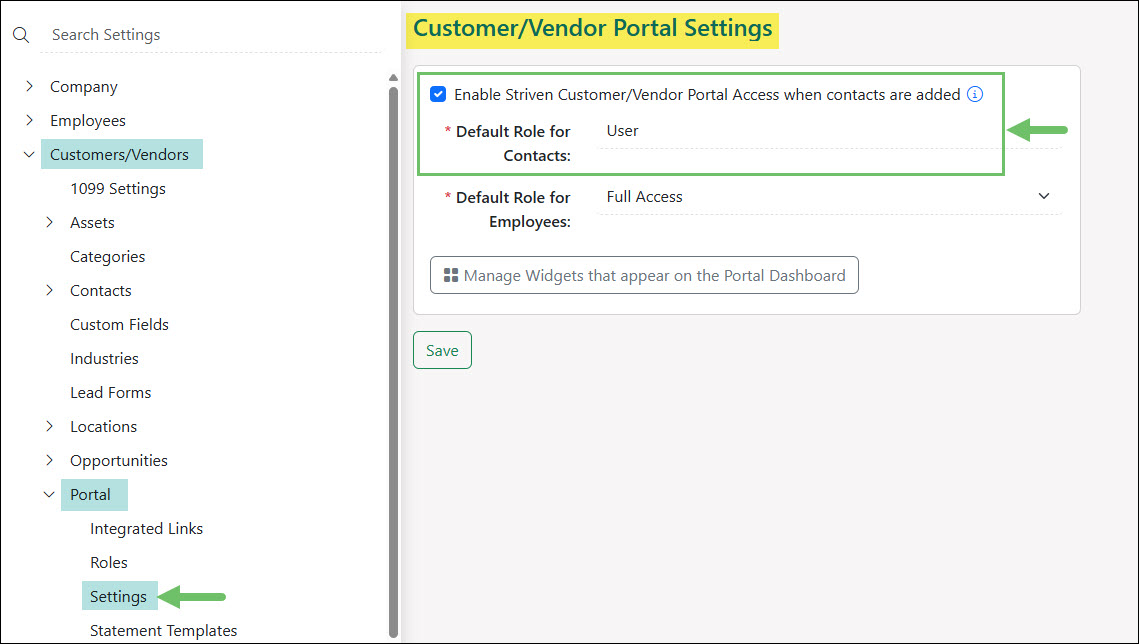1139x644 pixels.
Task: Expand the Assets subsection
Action: 50,223
